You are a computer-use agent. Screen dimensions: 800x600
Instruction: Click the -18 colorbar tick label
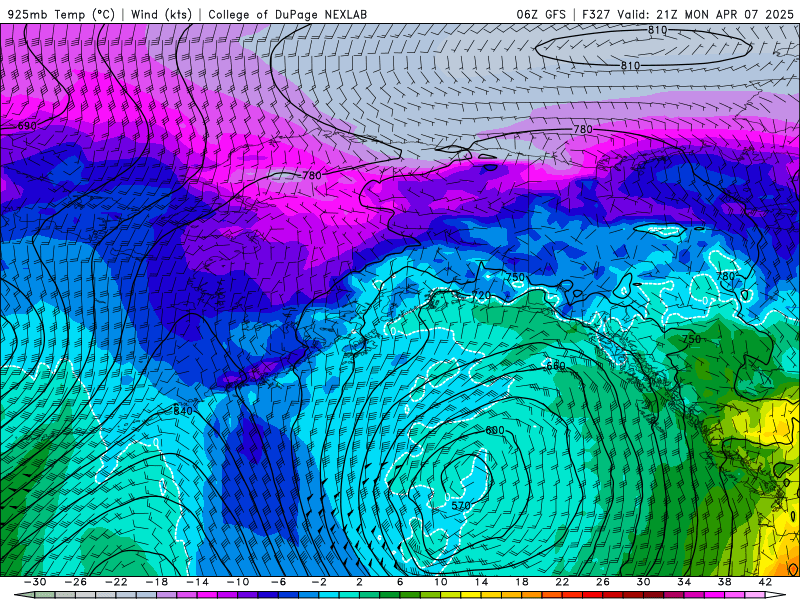pyautogui.click(x=157, y=582)
